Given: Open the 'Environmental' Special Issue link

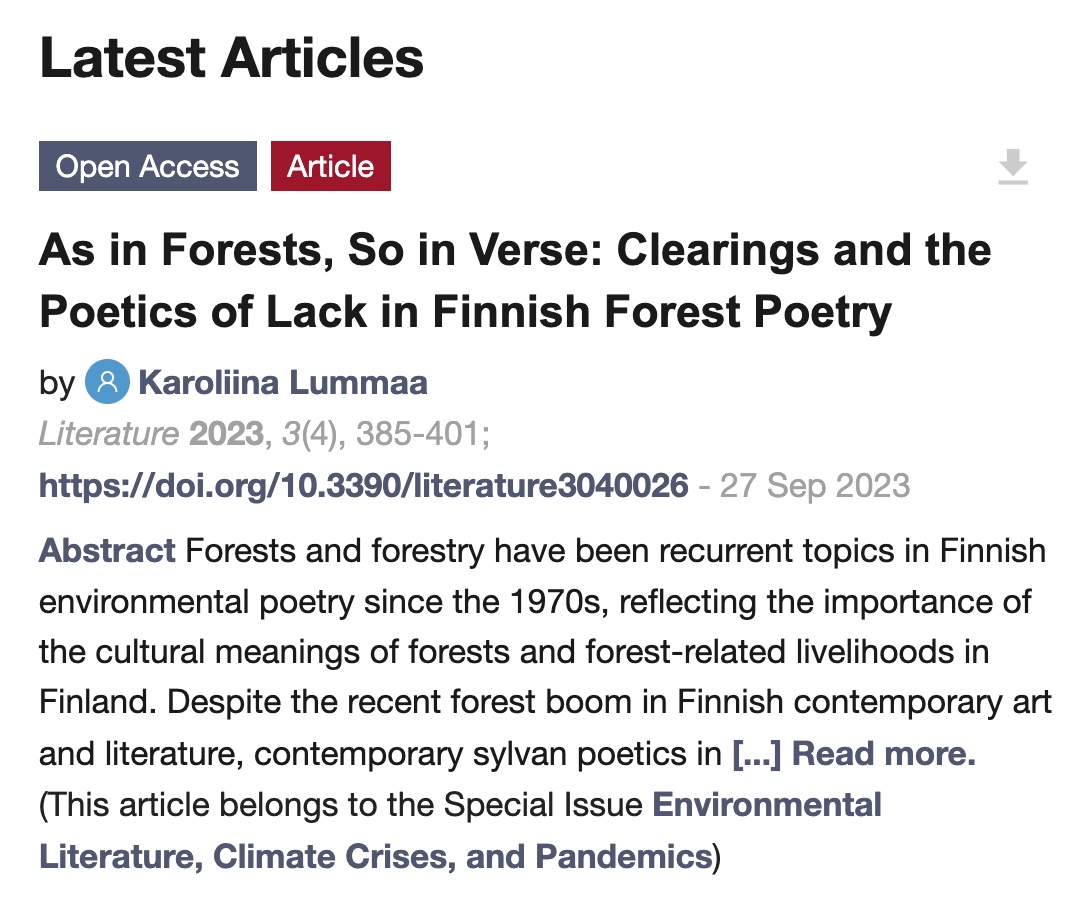Looking at the screenshot, I should 767,804.
